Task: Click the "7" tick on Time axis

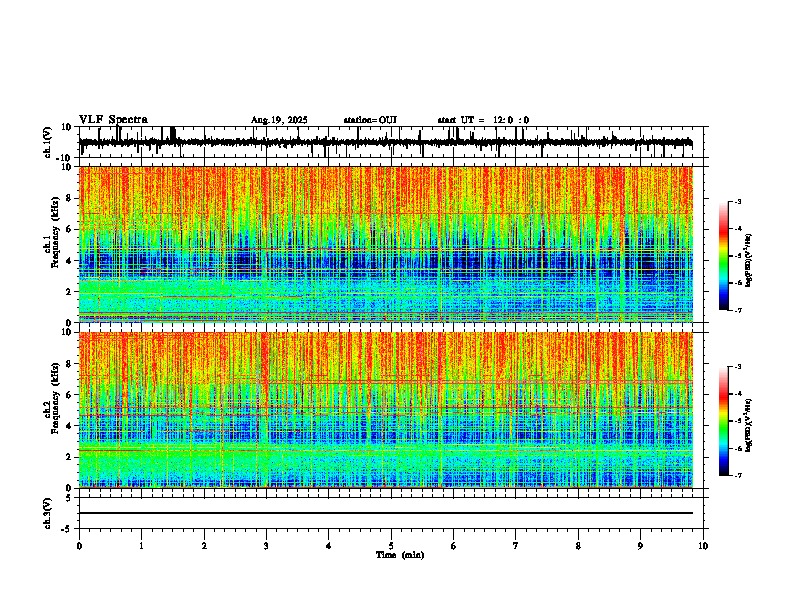Action: pyautogui.click(x=516, y=546)
